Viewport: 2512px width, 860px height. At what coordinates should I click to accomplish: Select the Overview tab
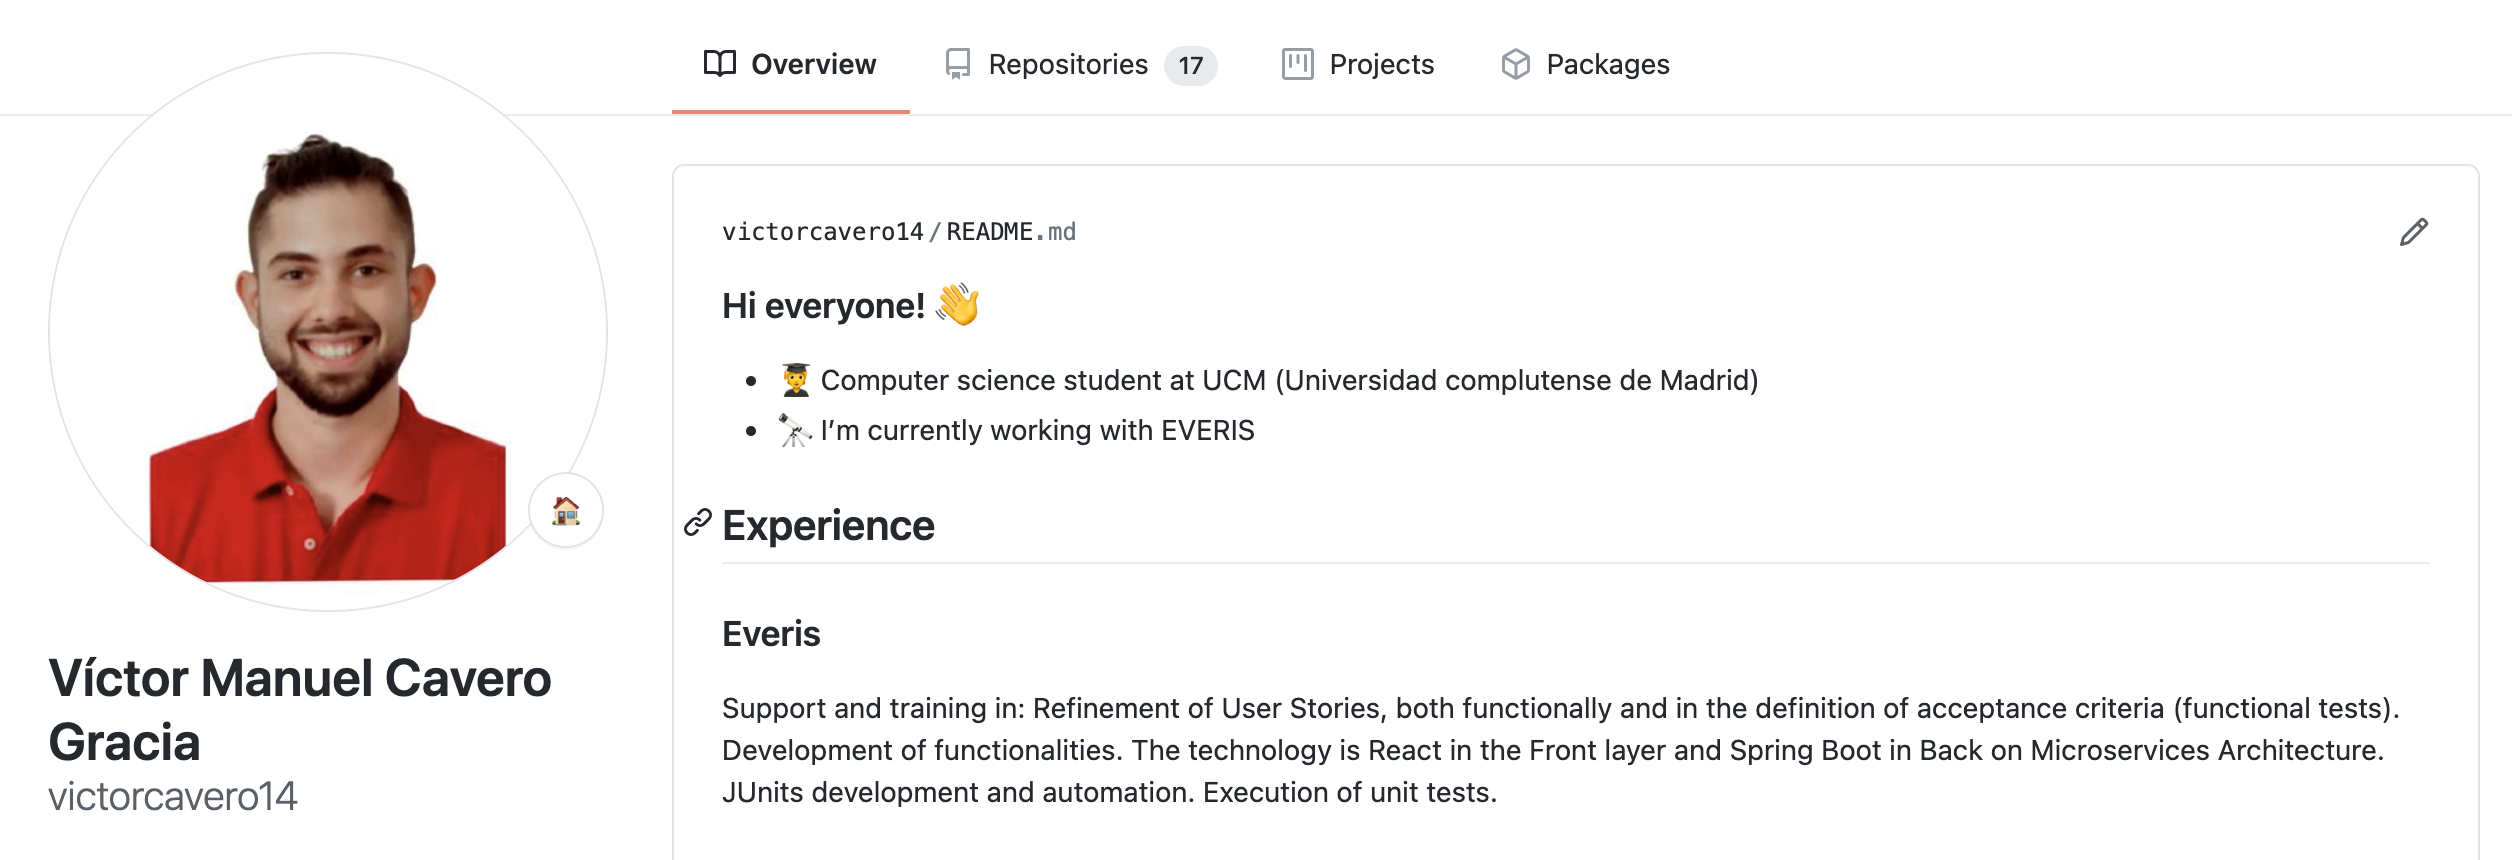click(790, 64)
